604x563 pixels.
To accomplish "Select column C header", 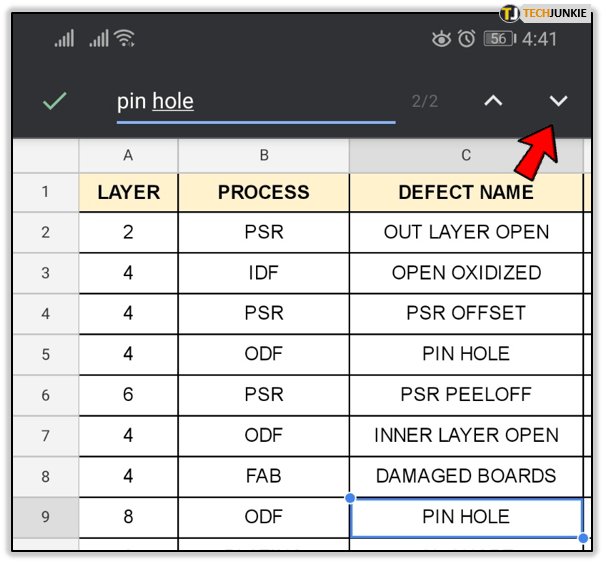I will click(x=466, y=155).
